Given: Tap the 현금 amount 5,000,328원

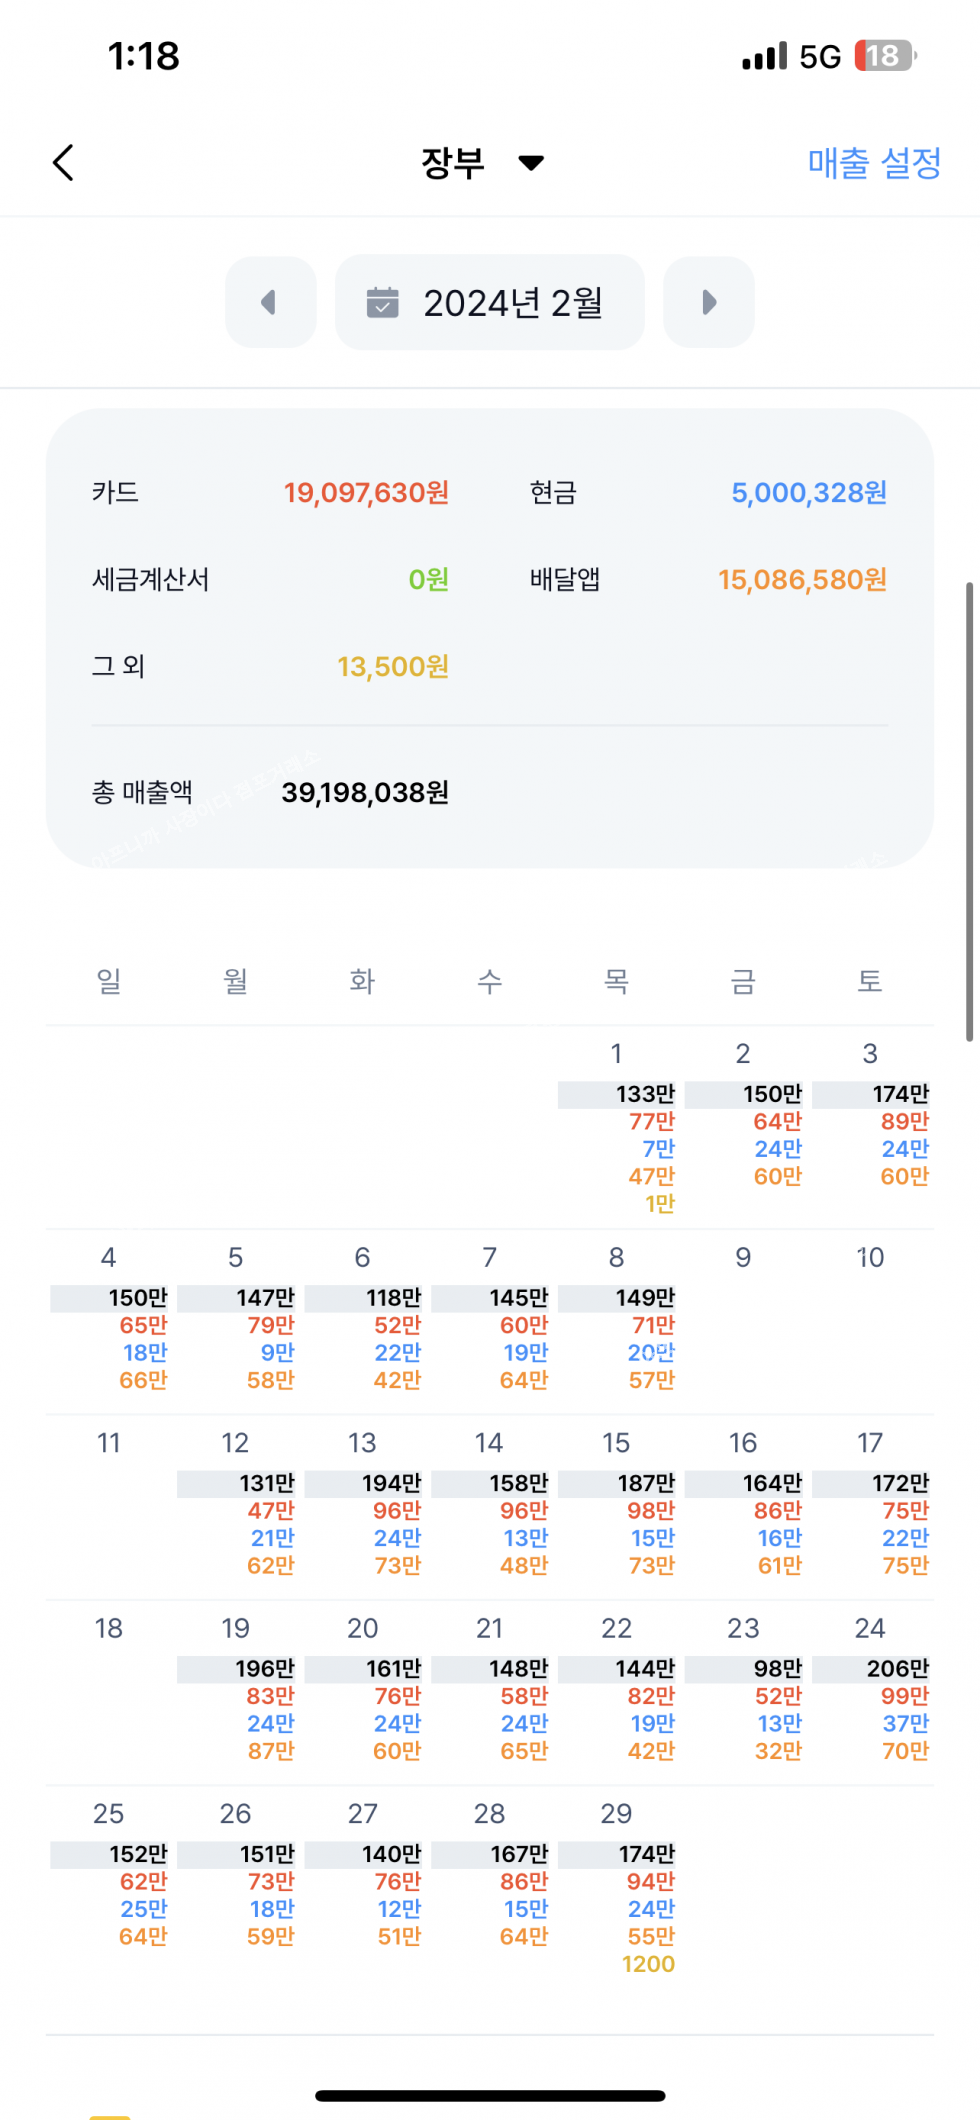Looking at the screenshot, I should coord(808,493).
